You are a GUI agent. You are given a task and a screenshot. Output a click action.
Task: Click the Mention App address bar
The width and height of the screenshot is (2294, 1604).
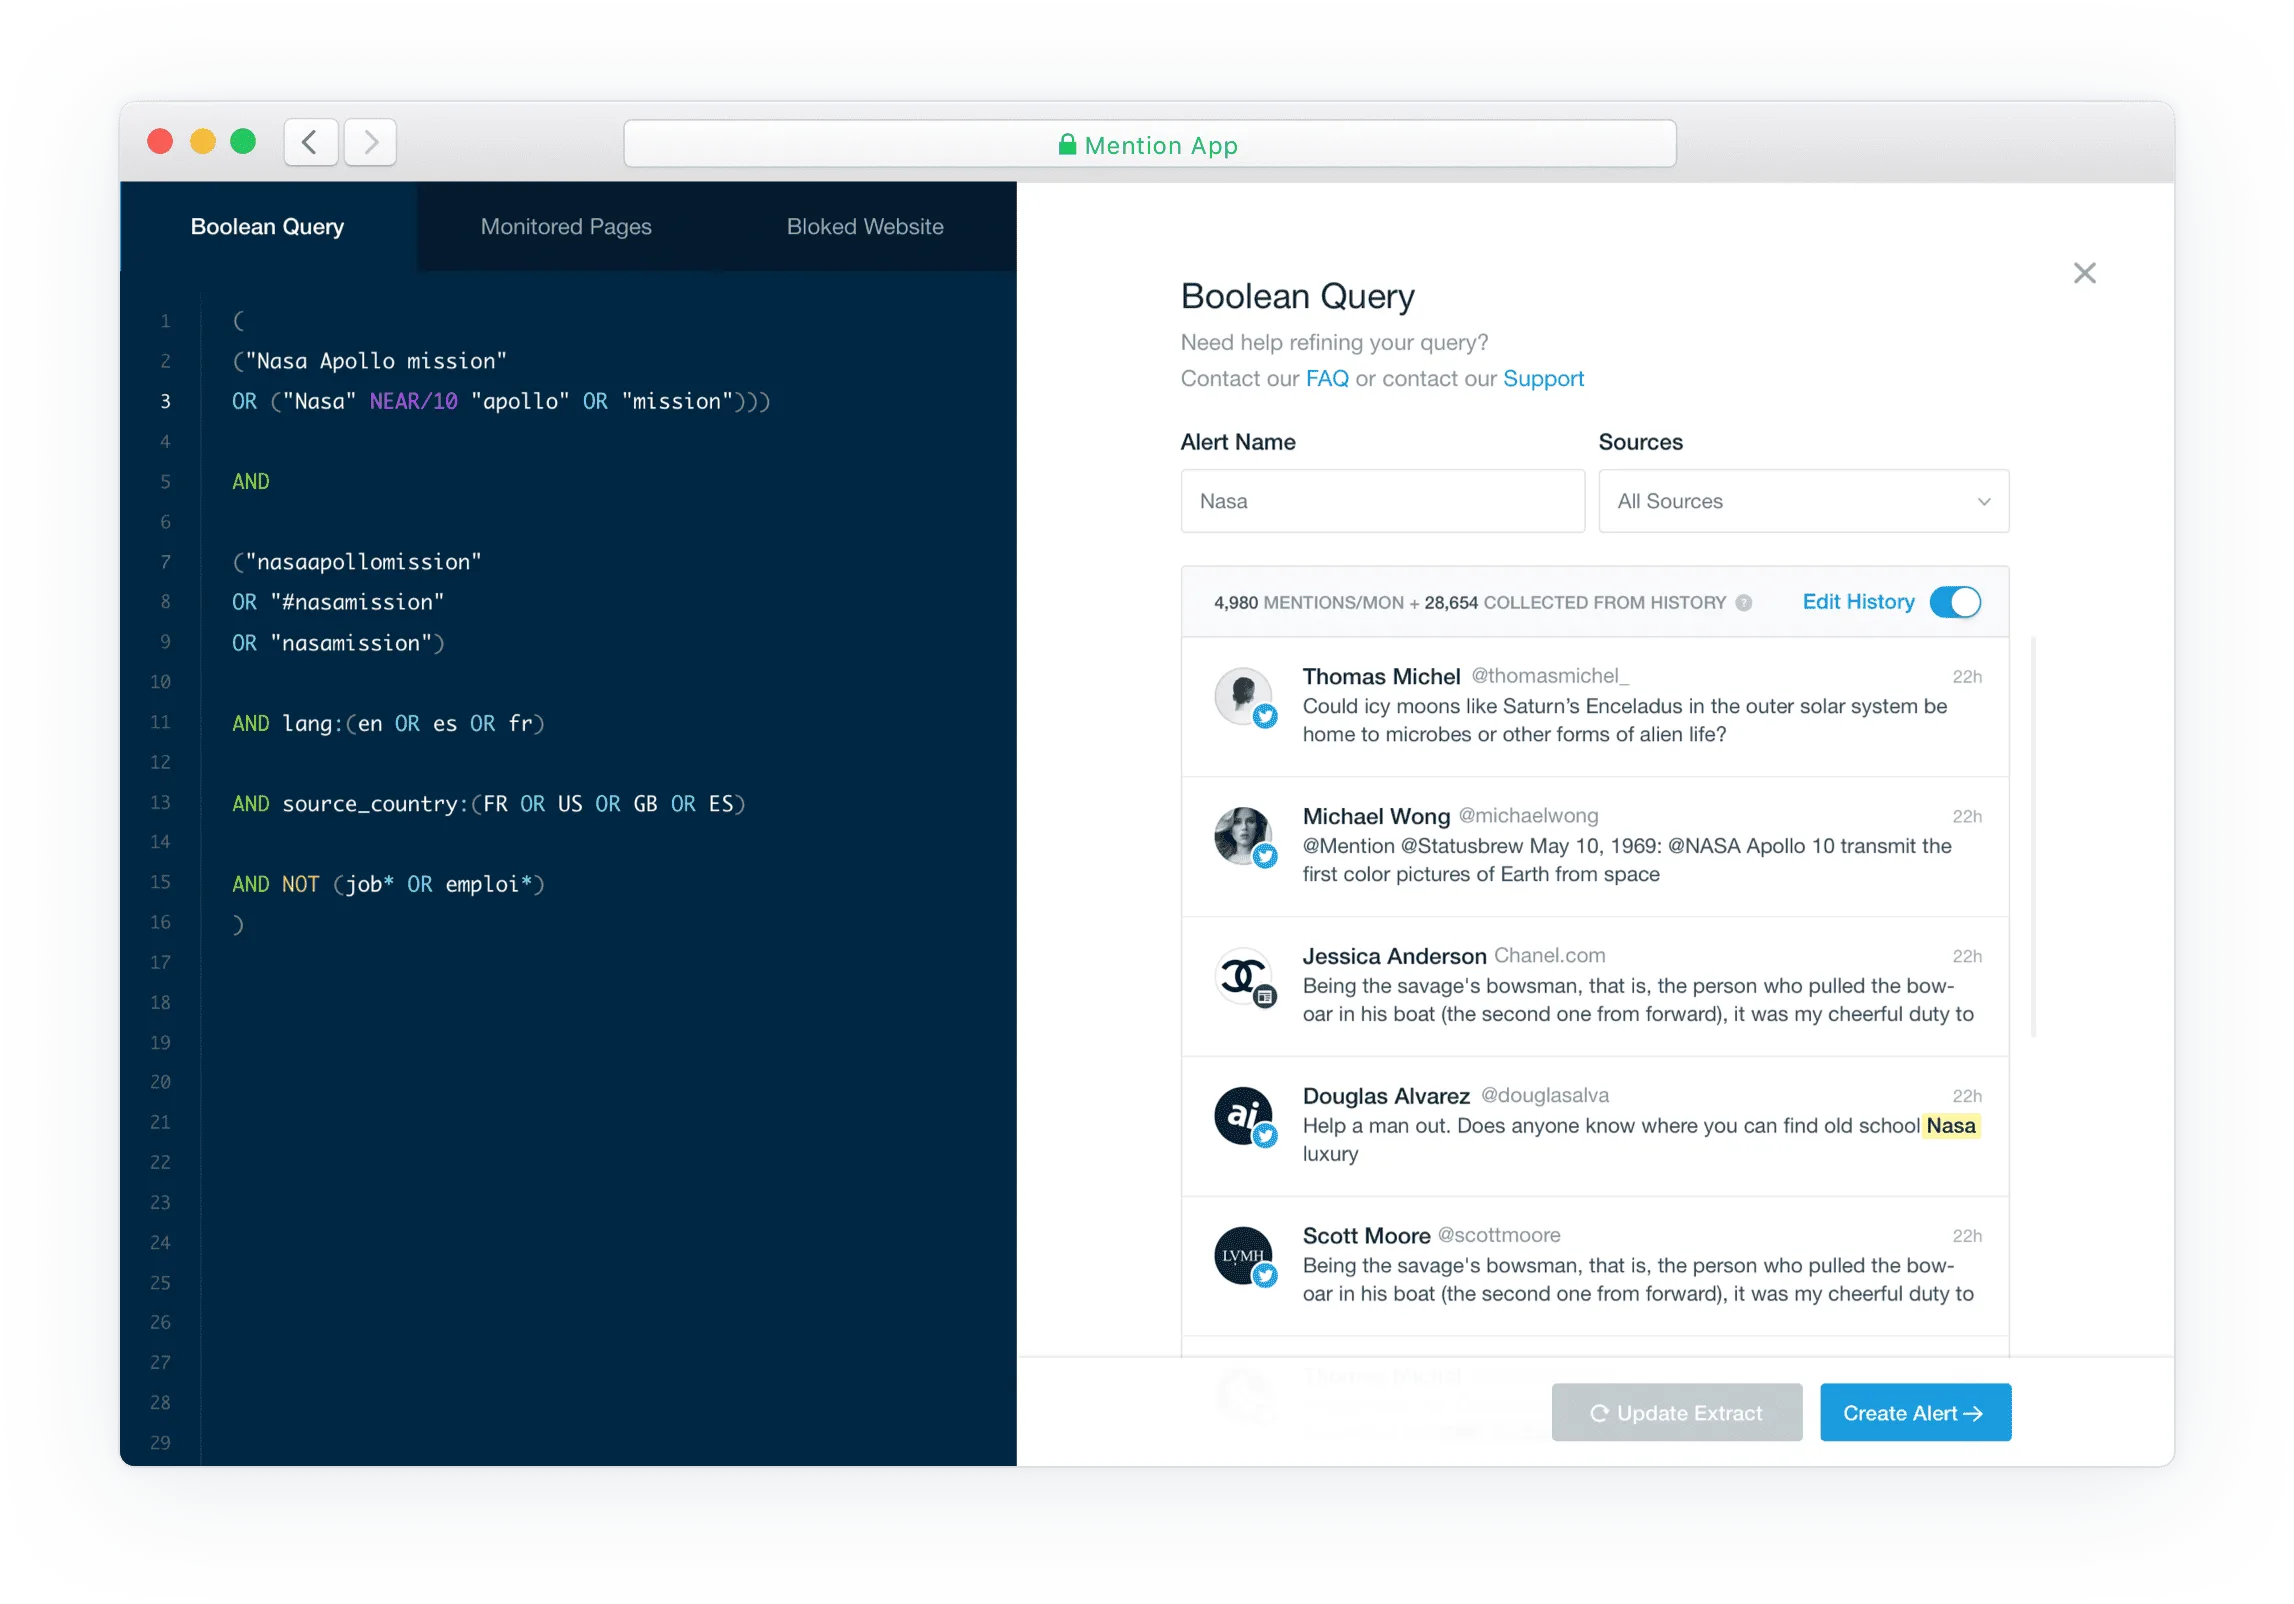point(1149,144)
